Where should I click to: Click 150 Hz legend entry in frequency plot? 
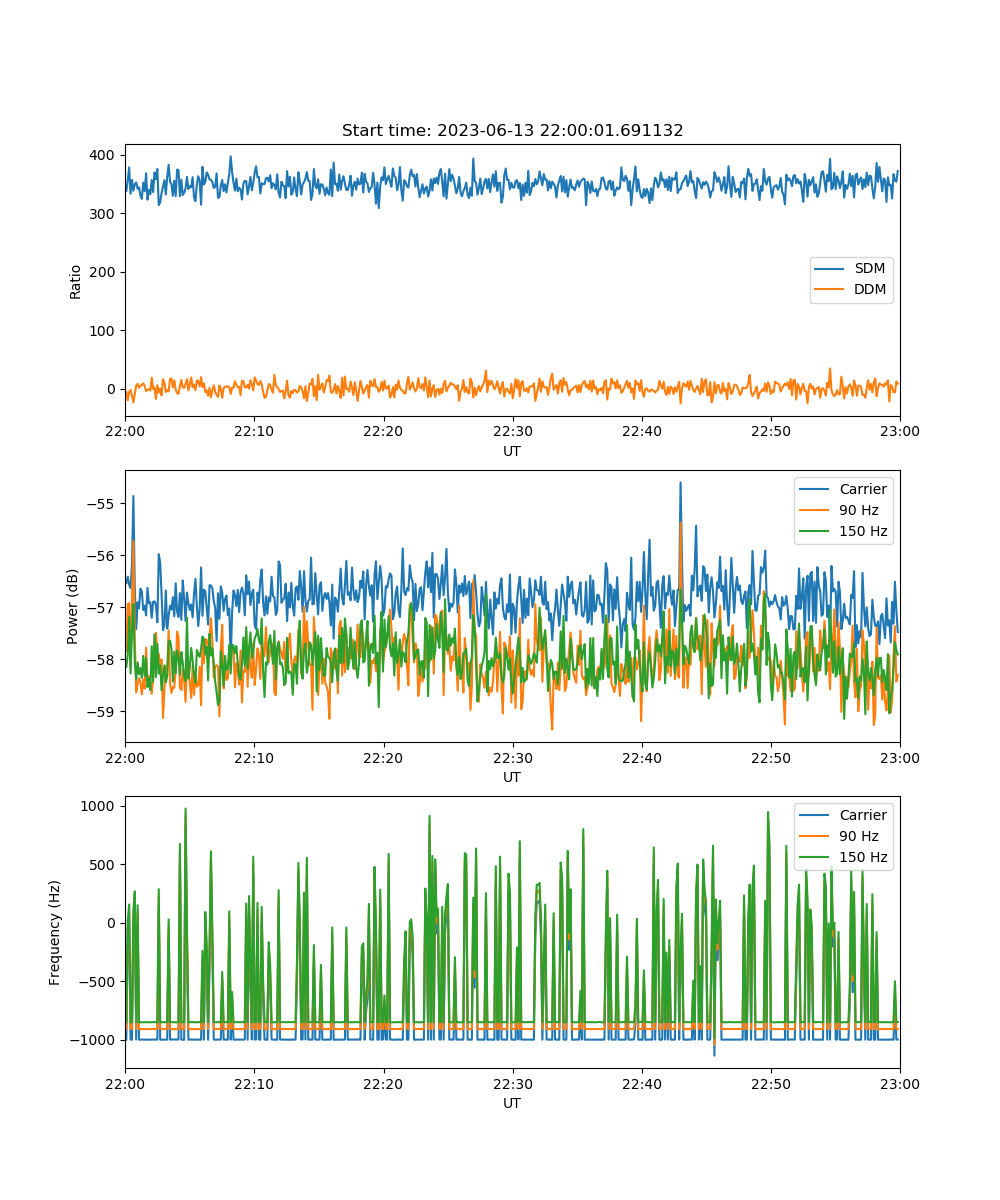pos(843,857)
